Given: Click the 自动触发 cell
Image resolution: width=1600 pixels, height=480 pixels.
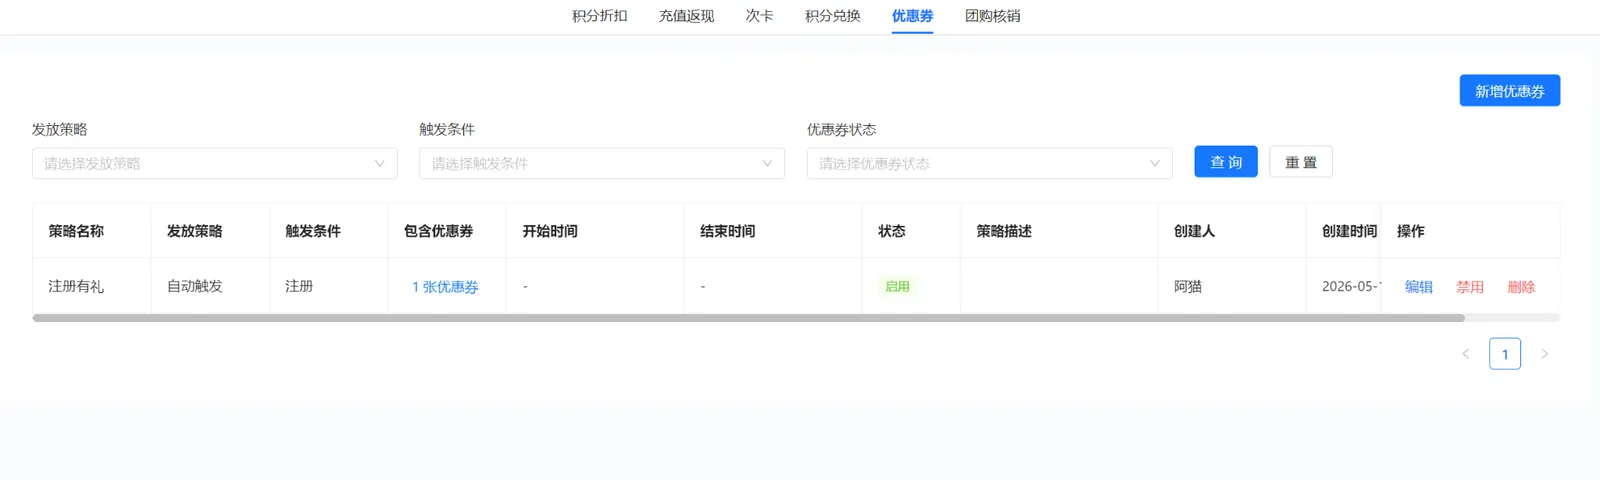Looking at the screenshot, I should click(x=210, y=286).
